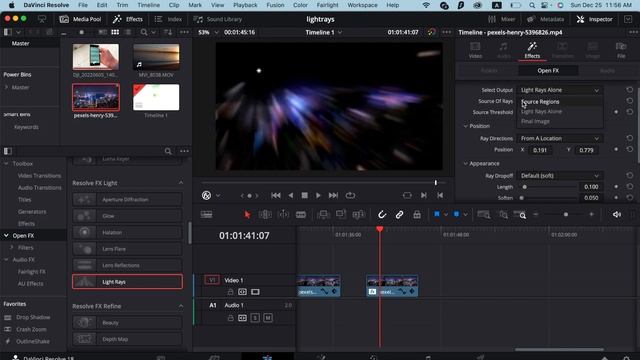Select the Open FX sub-tab
This screenshot has width=640, height=360.
pyautogui.click(x=548, y=71)
